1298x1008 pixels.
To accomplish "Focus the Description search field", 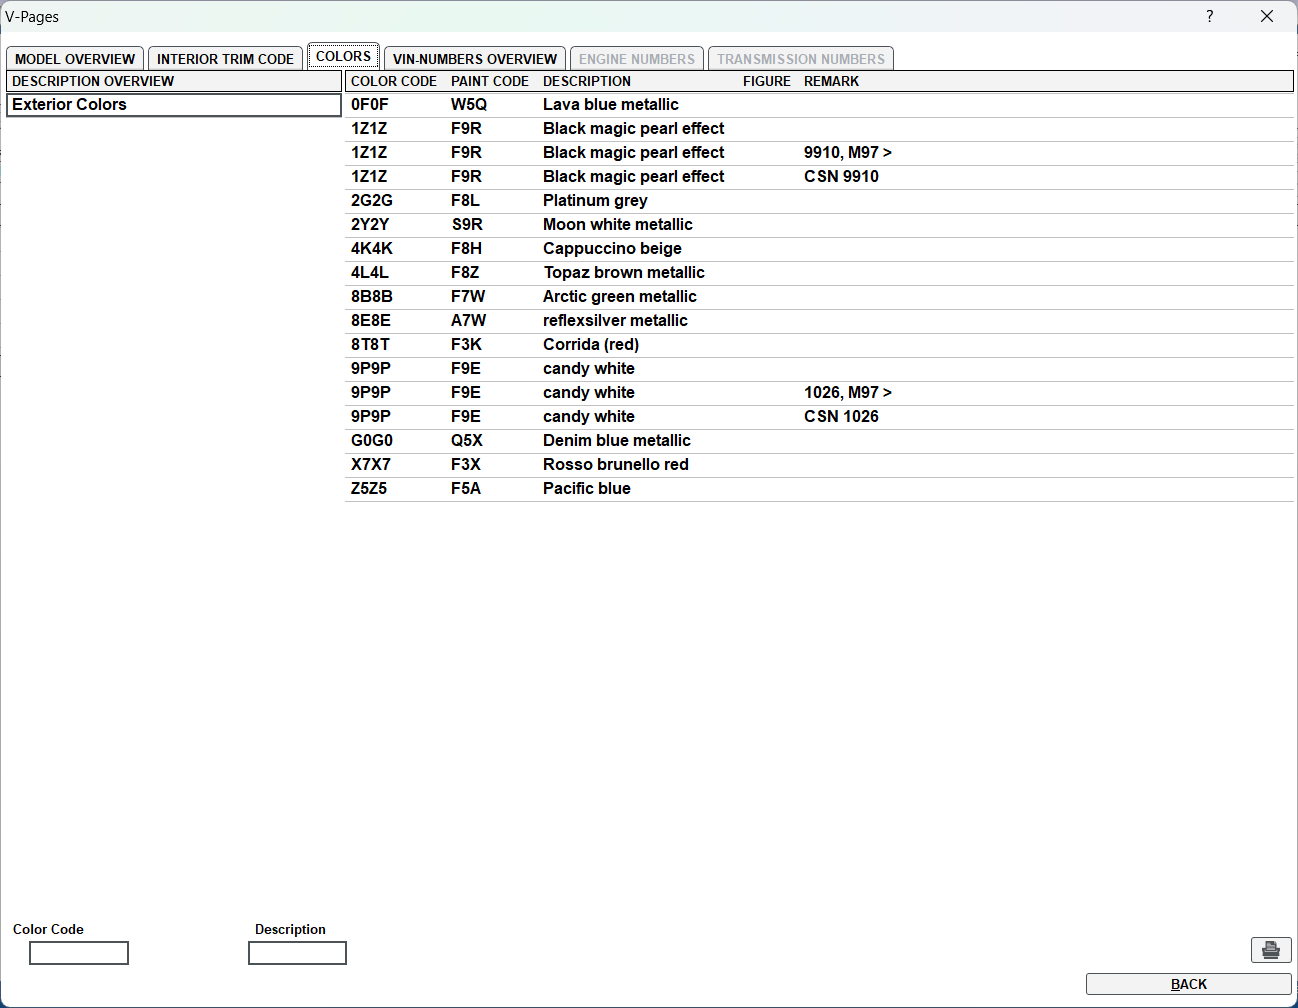I will (x=297, y=953).
